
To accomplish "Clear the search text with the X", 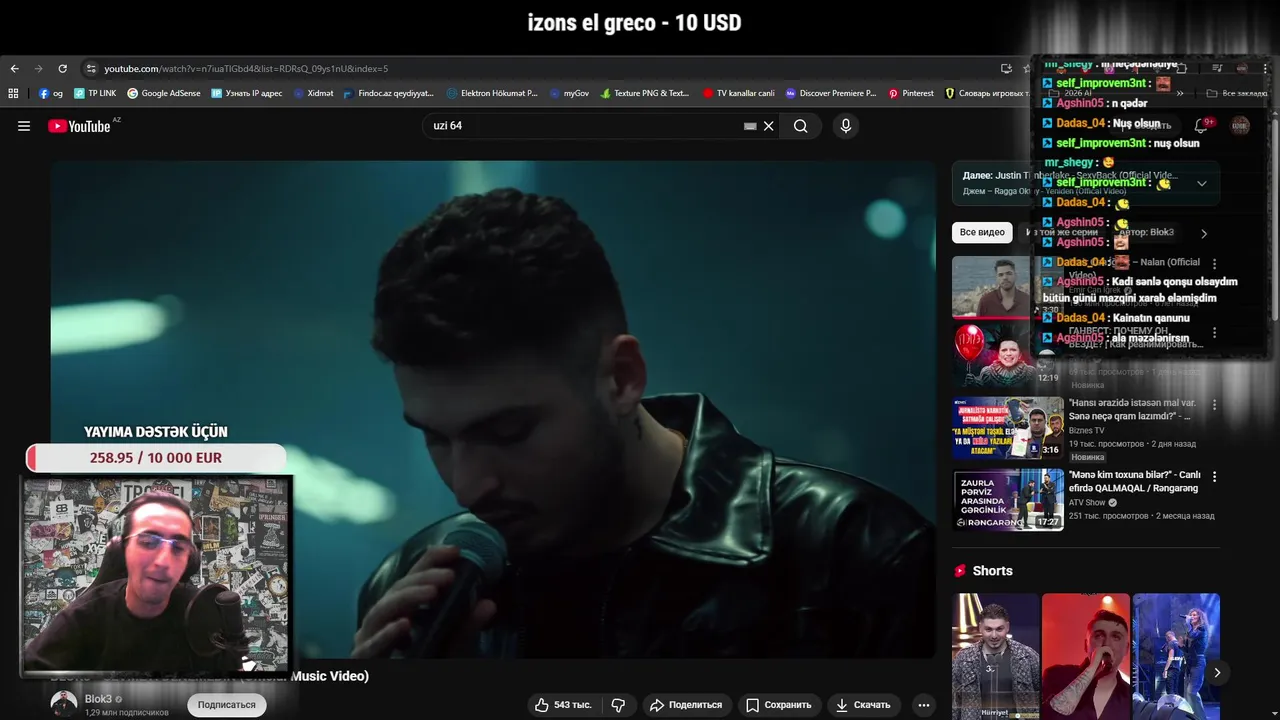I will (x=769, y=126).
